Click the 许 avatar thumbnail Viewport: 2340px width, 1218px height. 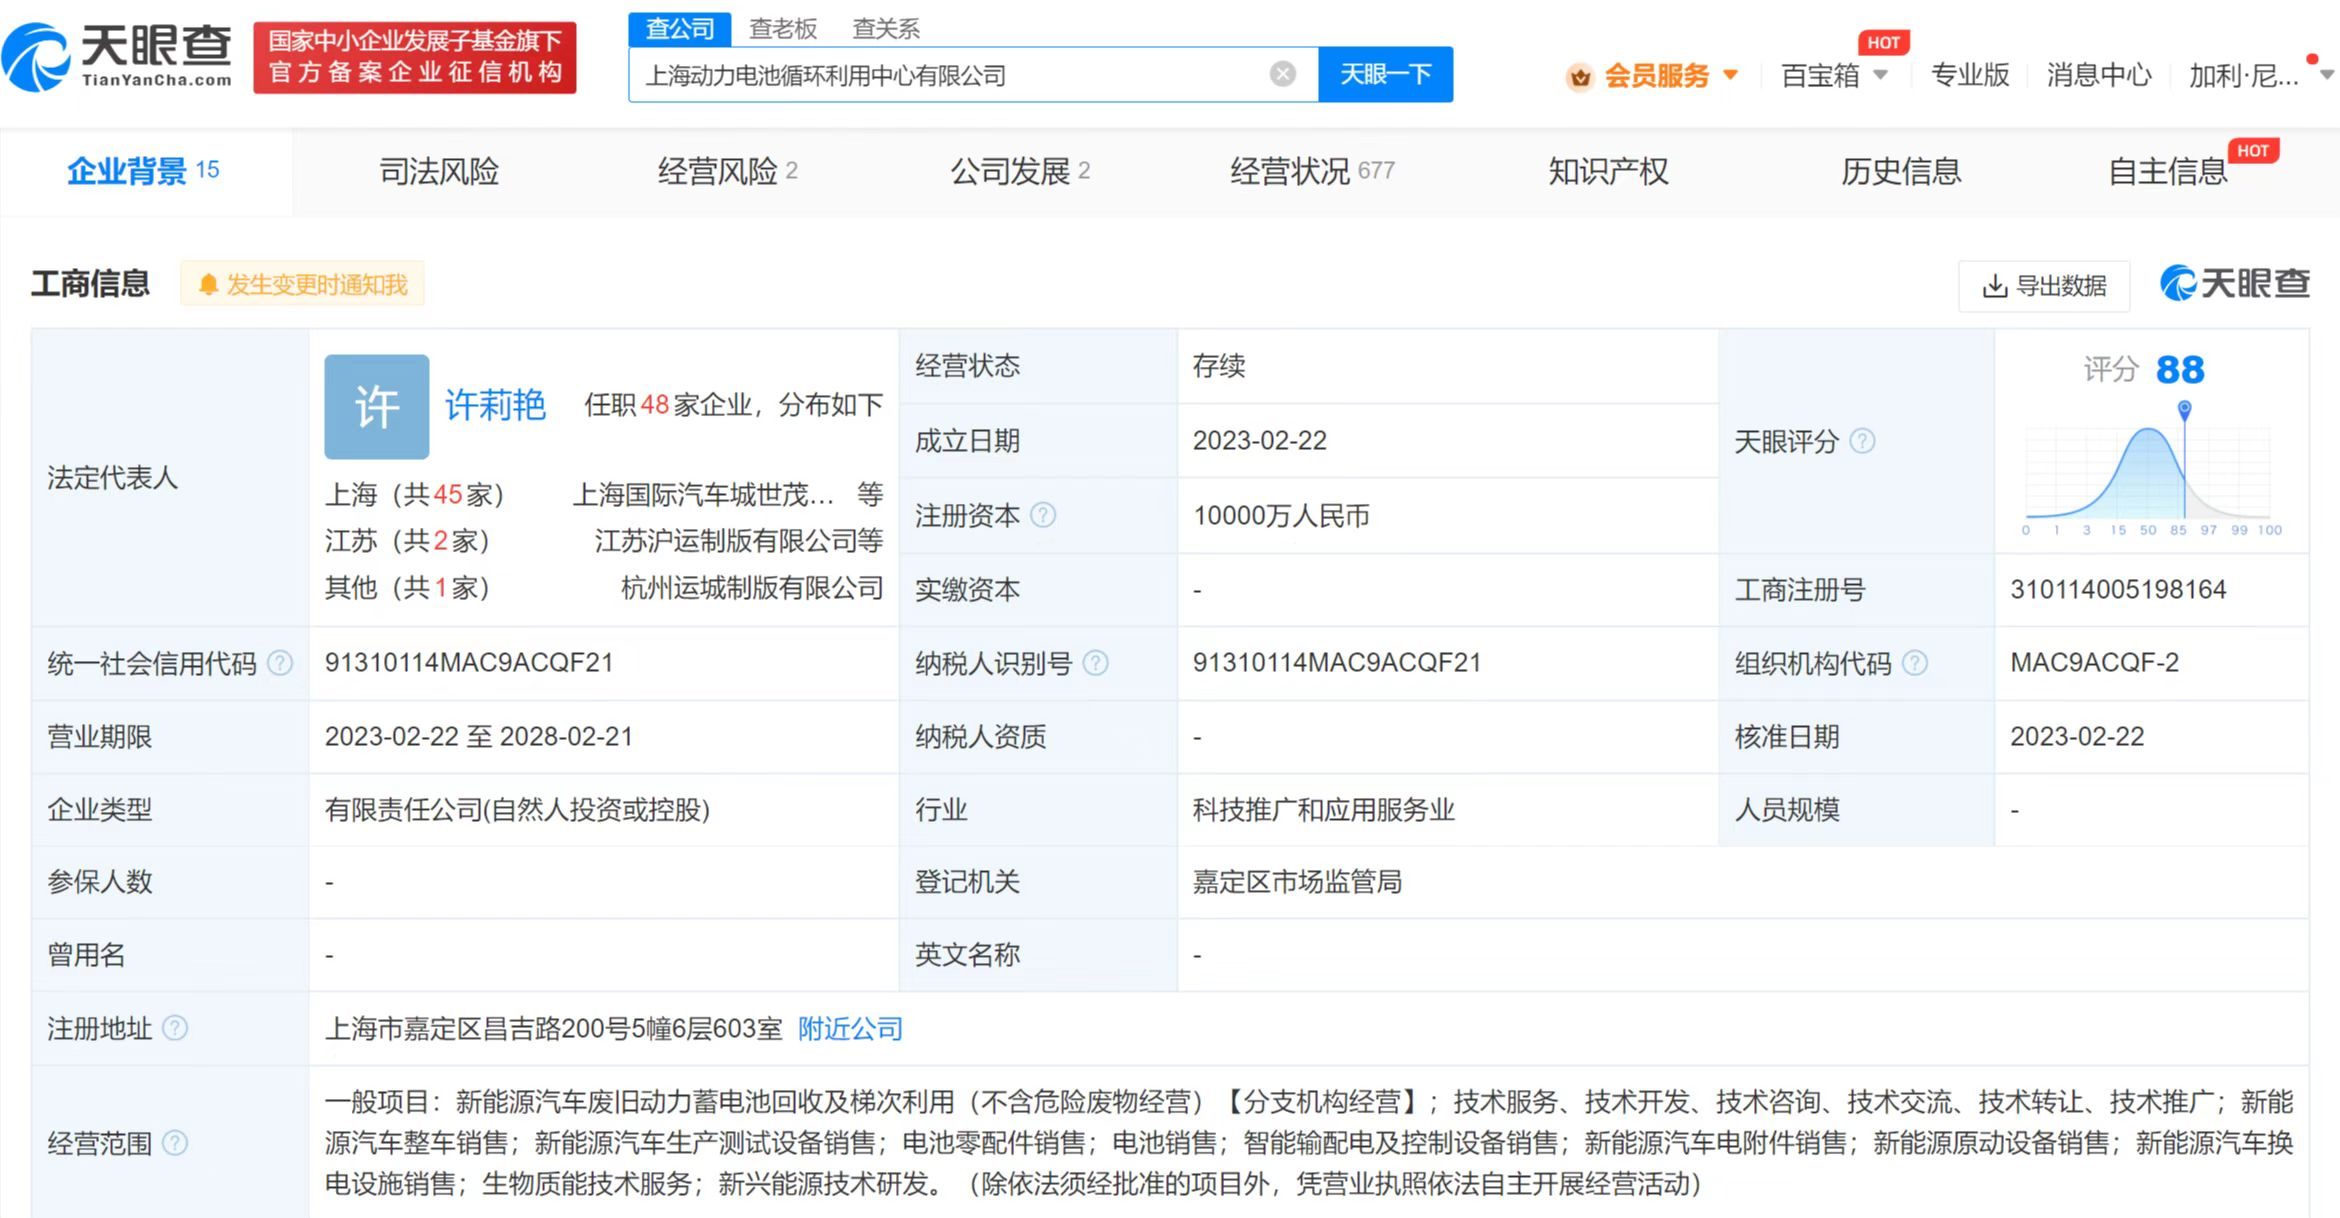pos(377,407)
